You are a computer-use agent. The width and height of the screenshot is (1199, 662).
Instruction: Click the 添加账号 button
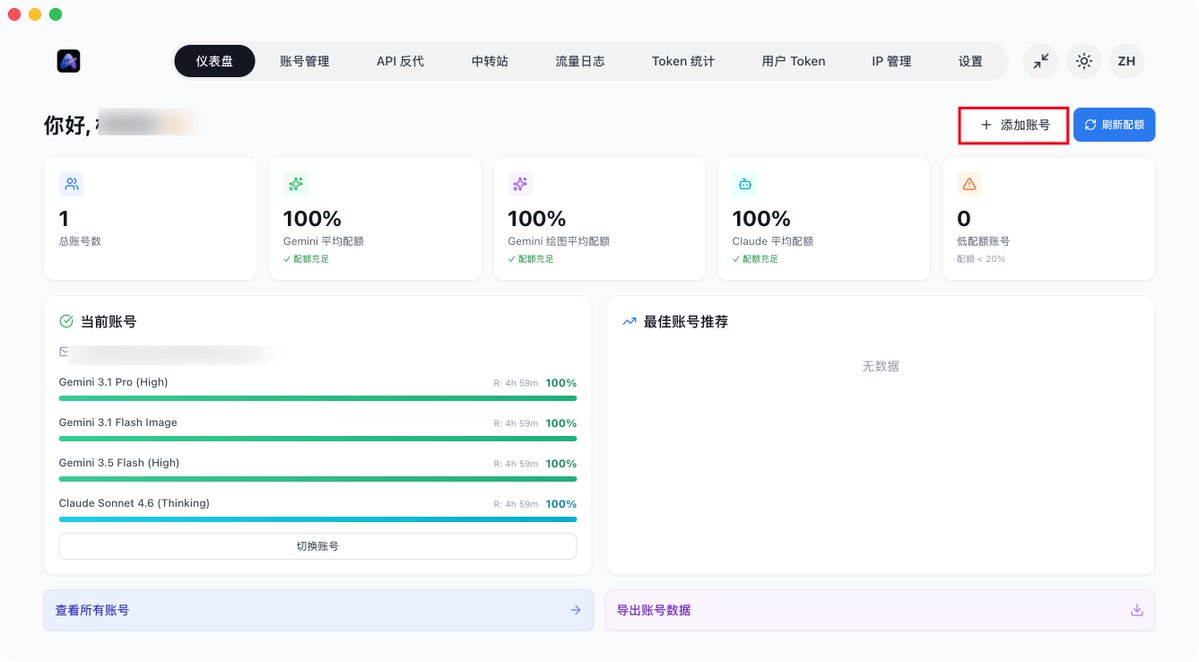[x=1014, y=125]
